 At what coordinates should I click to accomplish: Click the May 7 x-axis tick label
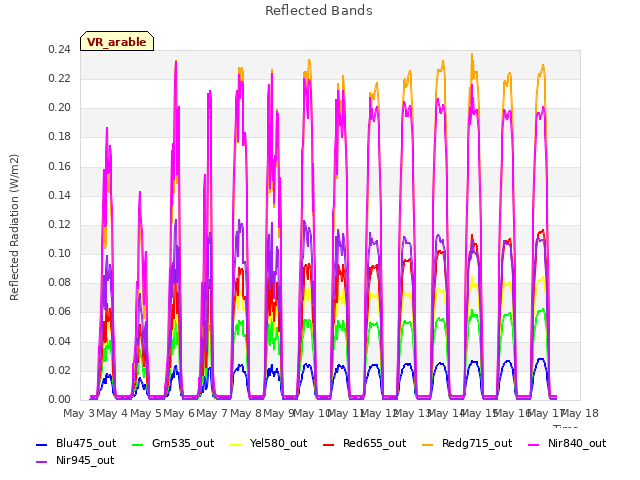coord(212,413)
